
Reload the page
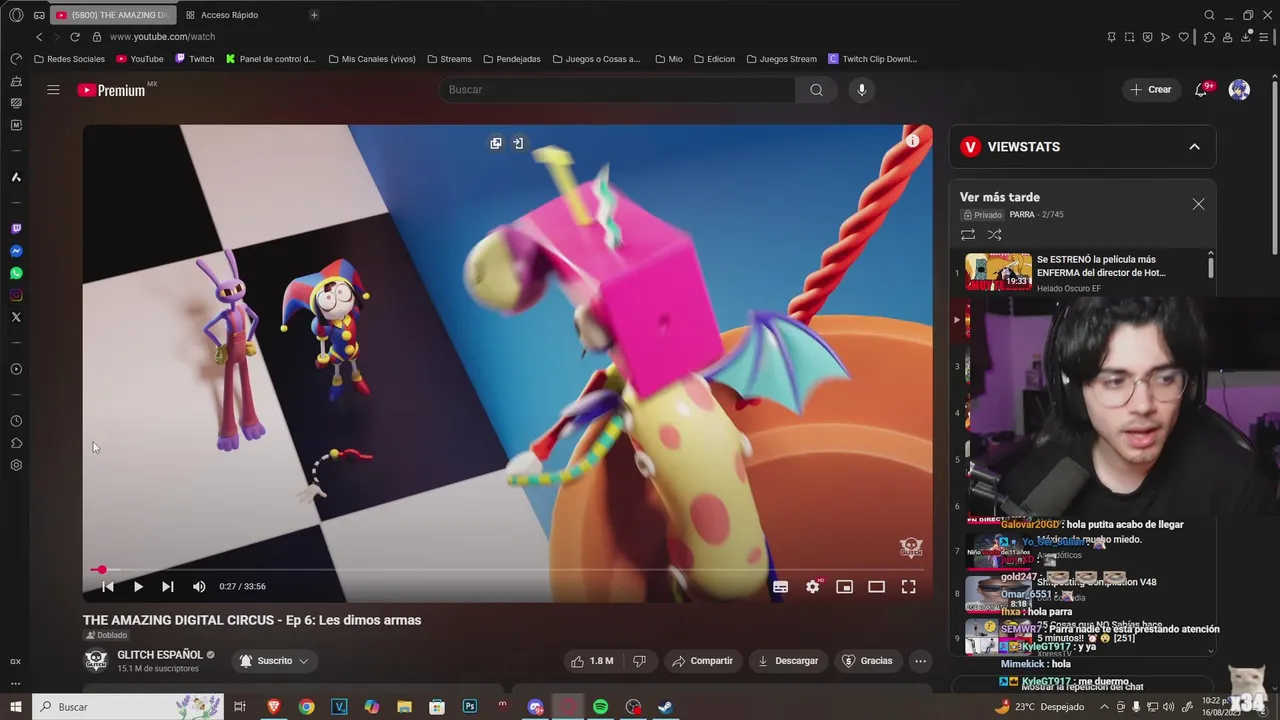pyautogui.click(x=74, y=37)
